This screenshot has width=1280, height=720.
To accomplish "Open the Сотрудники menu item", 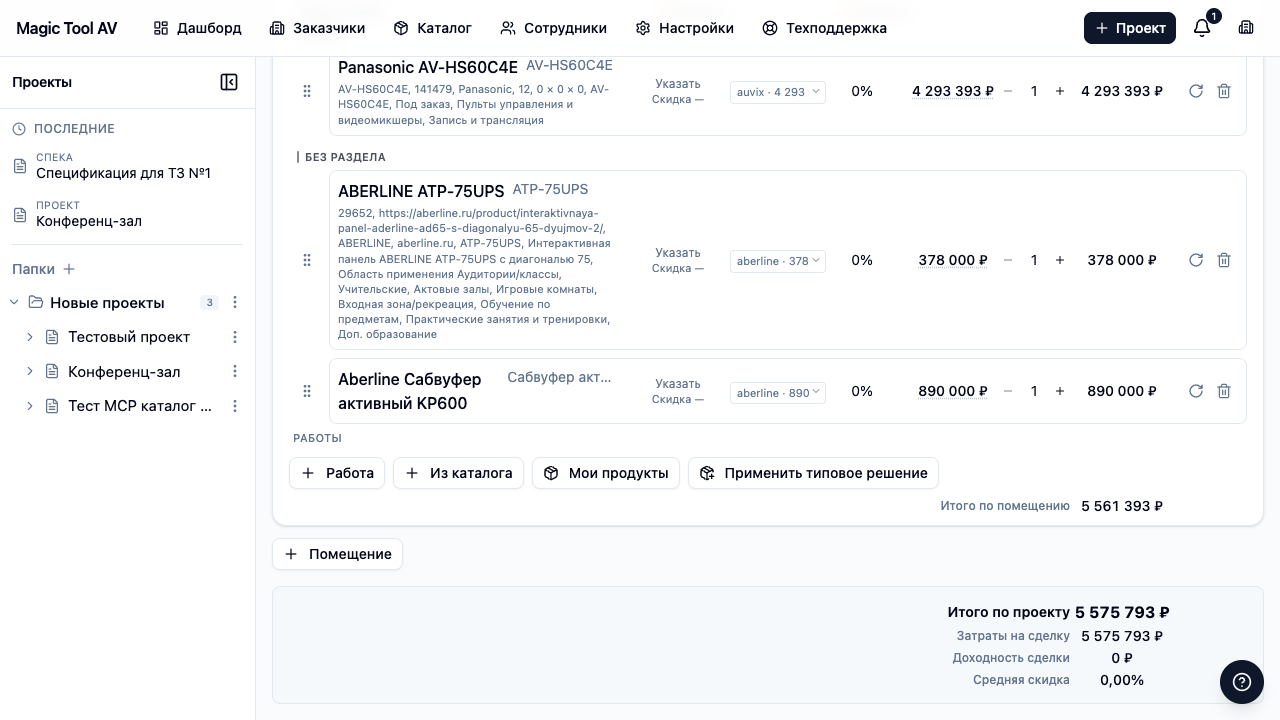I will [x=554, y=28].
